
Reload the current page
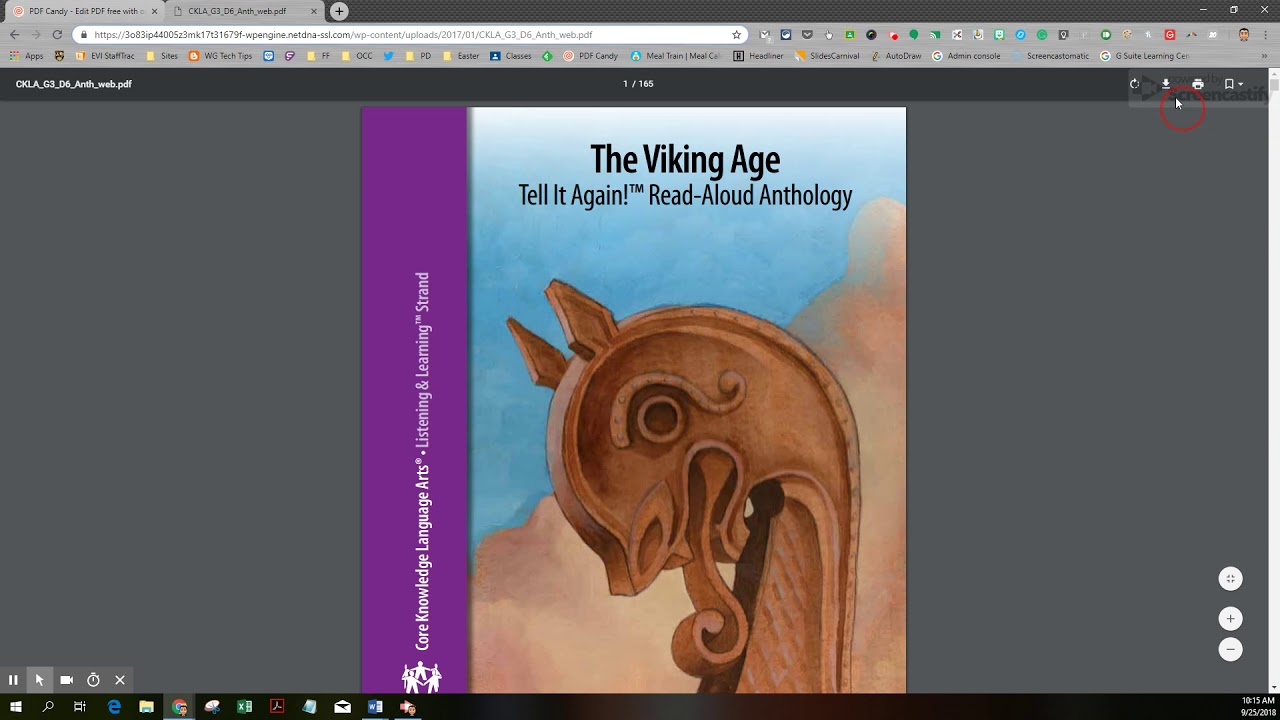click(57, 34)
